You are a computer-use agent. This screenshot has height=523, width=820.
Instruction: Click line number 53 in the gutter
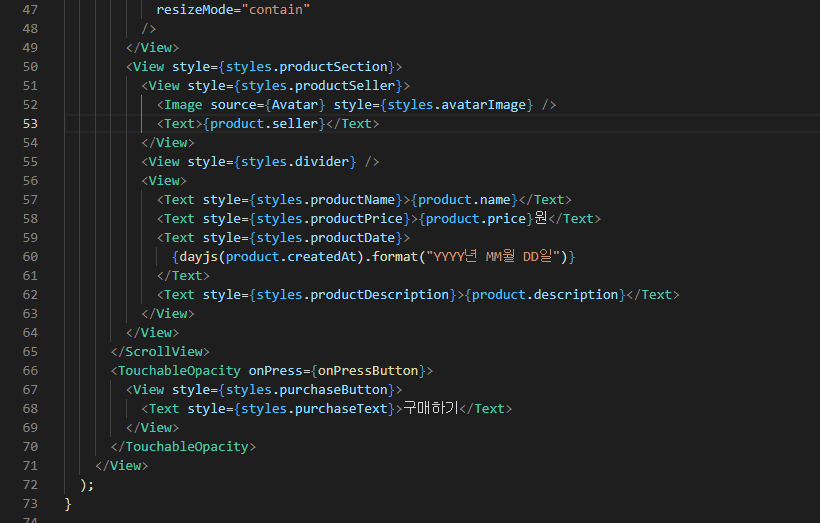tap(30, 123)
